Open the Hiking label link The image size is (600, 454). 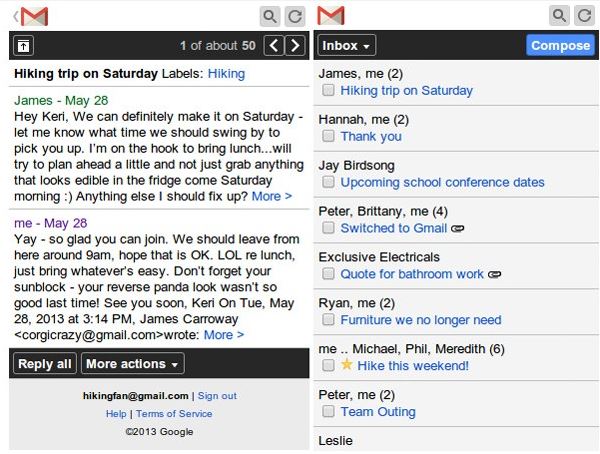pyautogui.click(x=226, y=73)
